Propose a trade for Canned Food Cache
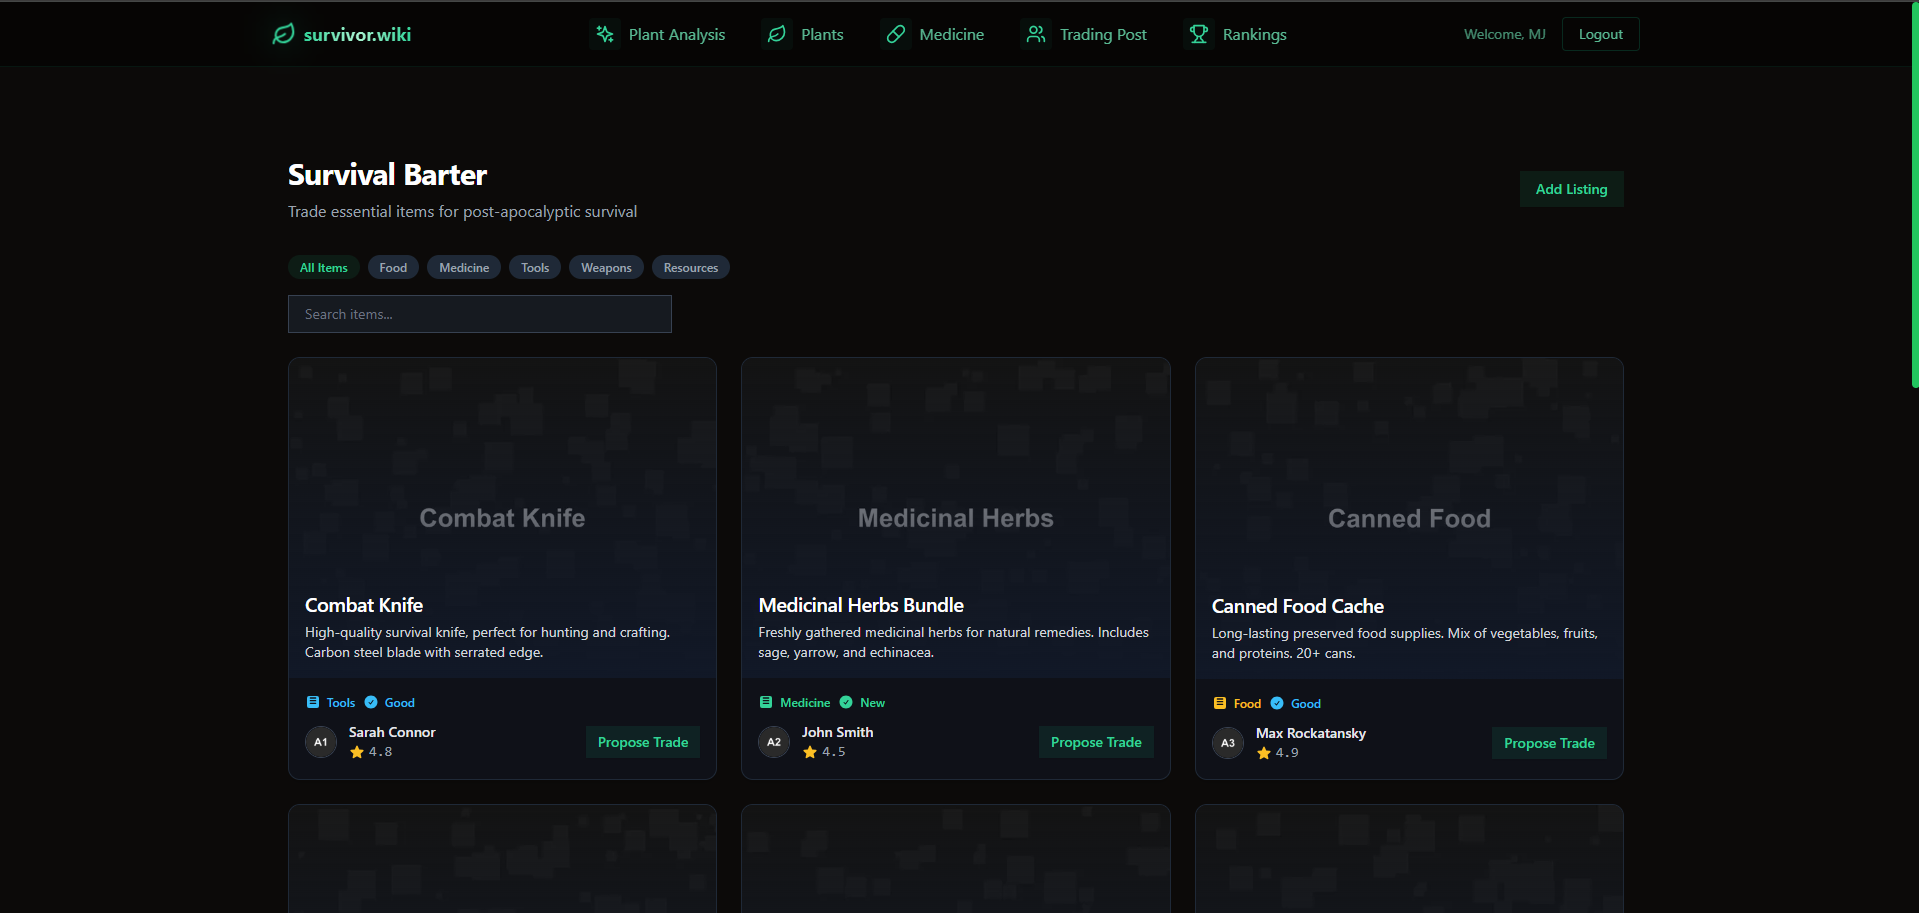This screenshot has height=913, width=1919. 1549,743
